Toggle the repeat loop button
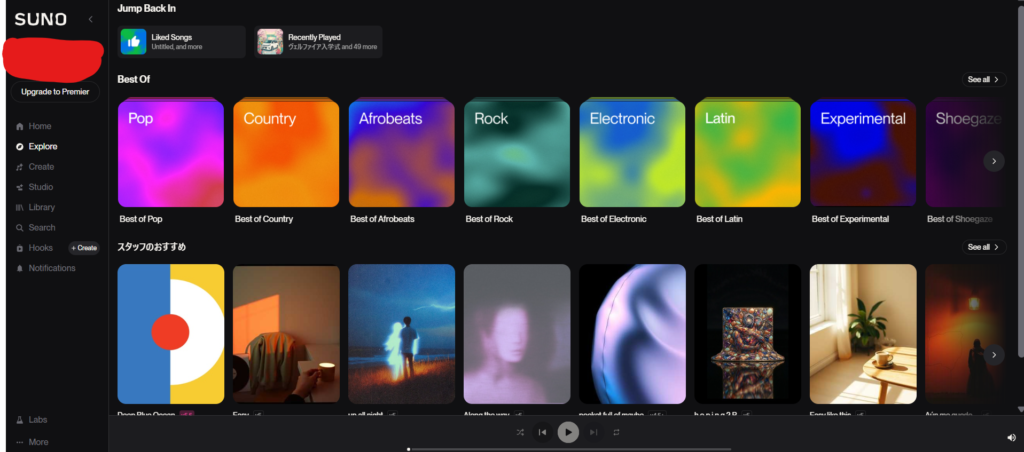1024x452 pixels. tap(616, 432)
